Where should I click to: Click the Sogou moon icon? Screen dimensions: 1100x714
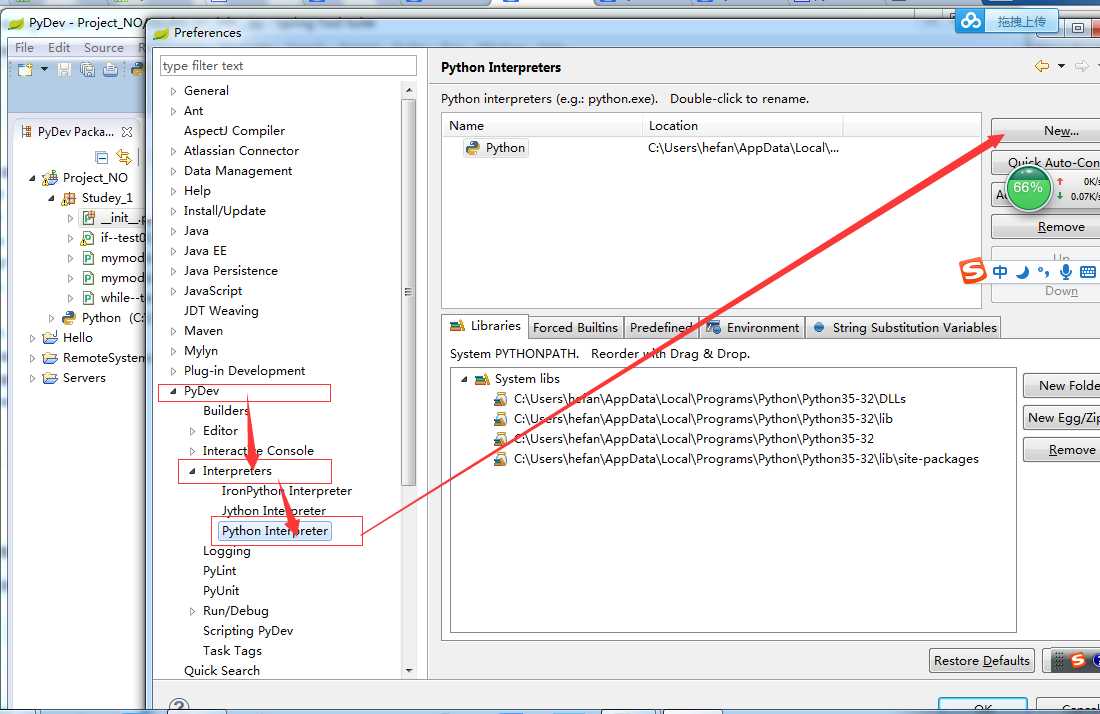click(x=1022, y=271)
